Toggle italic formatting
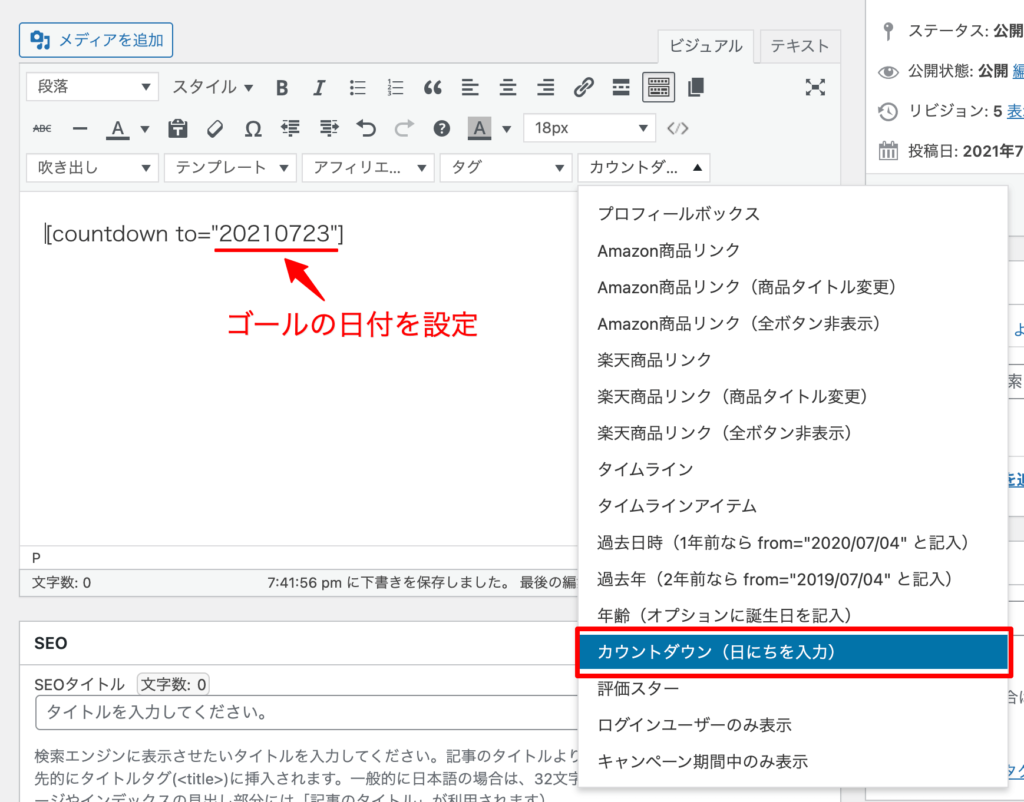1024x802 pixels. [319, 88]
